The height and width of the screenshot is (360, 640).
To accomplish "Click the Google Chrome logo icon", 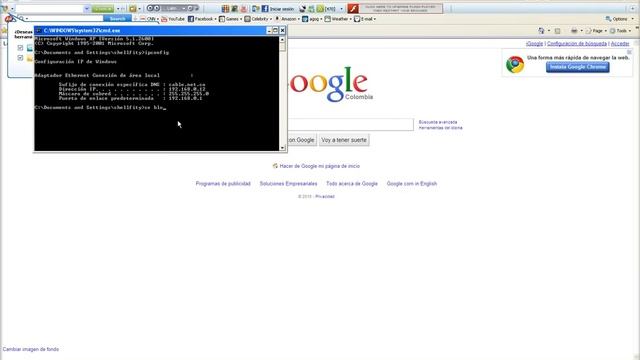I will point(515,64).
